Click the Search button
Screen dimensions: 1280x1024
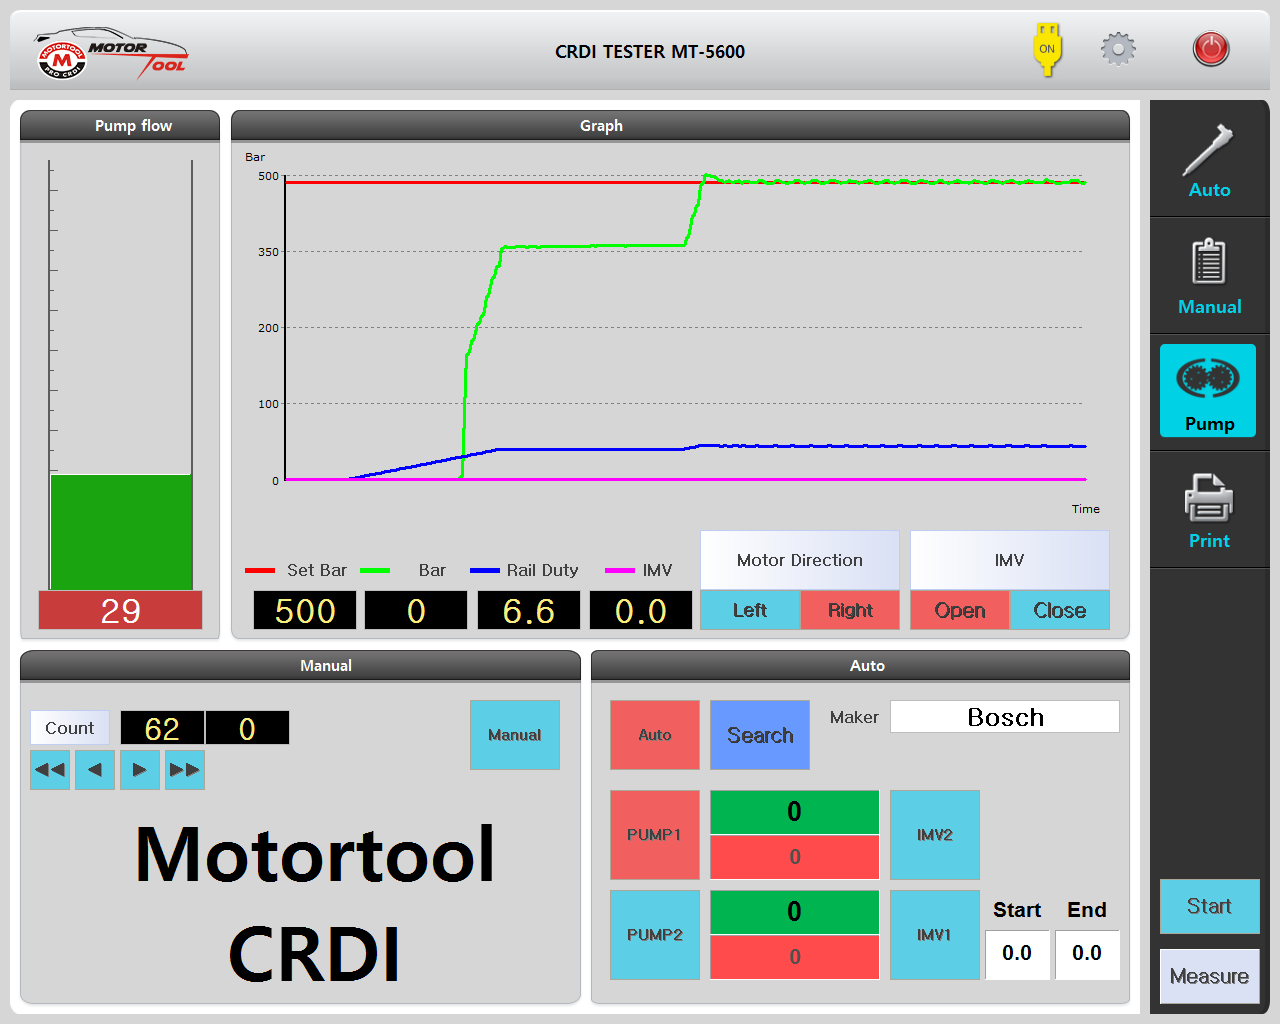tap(760, 735)
